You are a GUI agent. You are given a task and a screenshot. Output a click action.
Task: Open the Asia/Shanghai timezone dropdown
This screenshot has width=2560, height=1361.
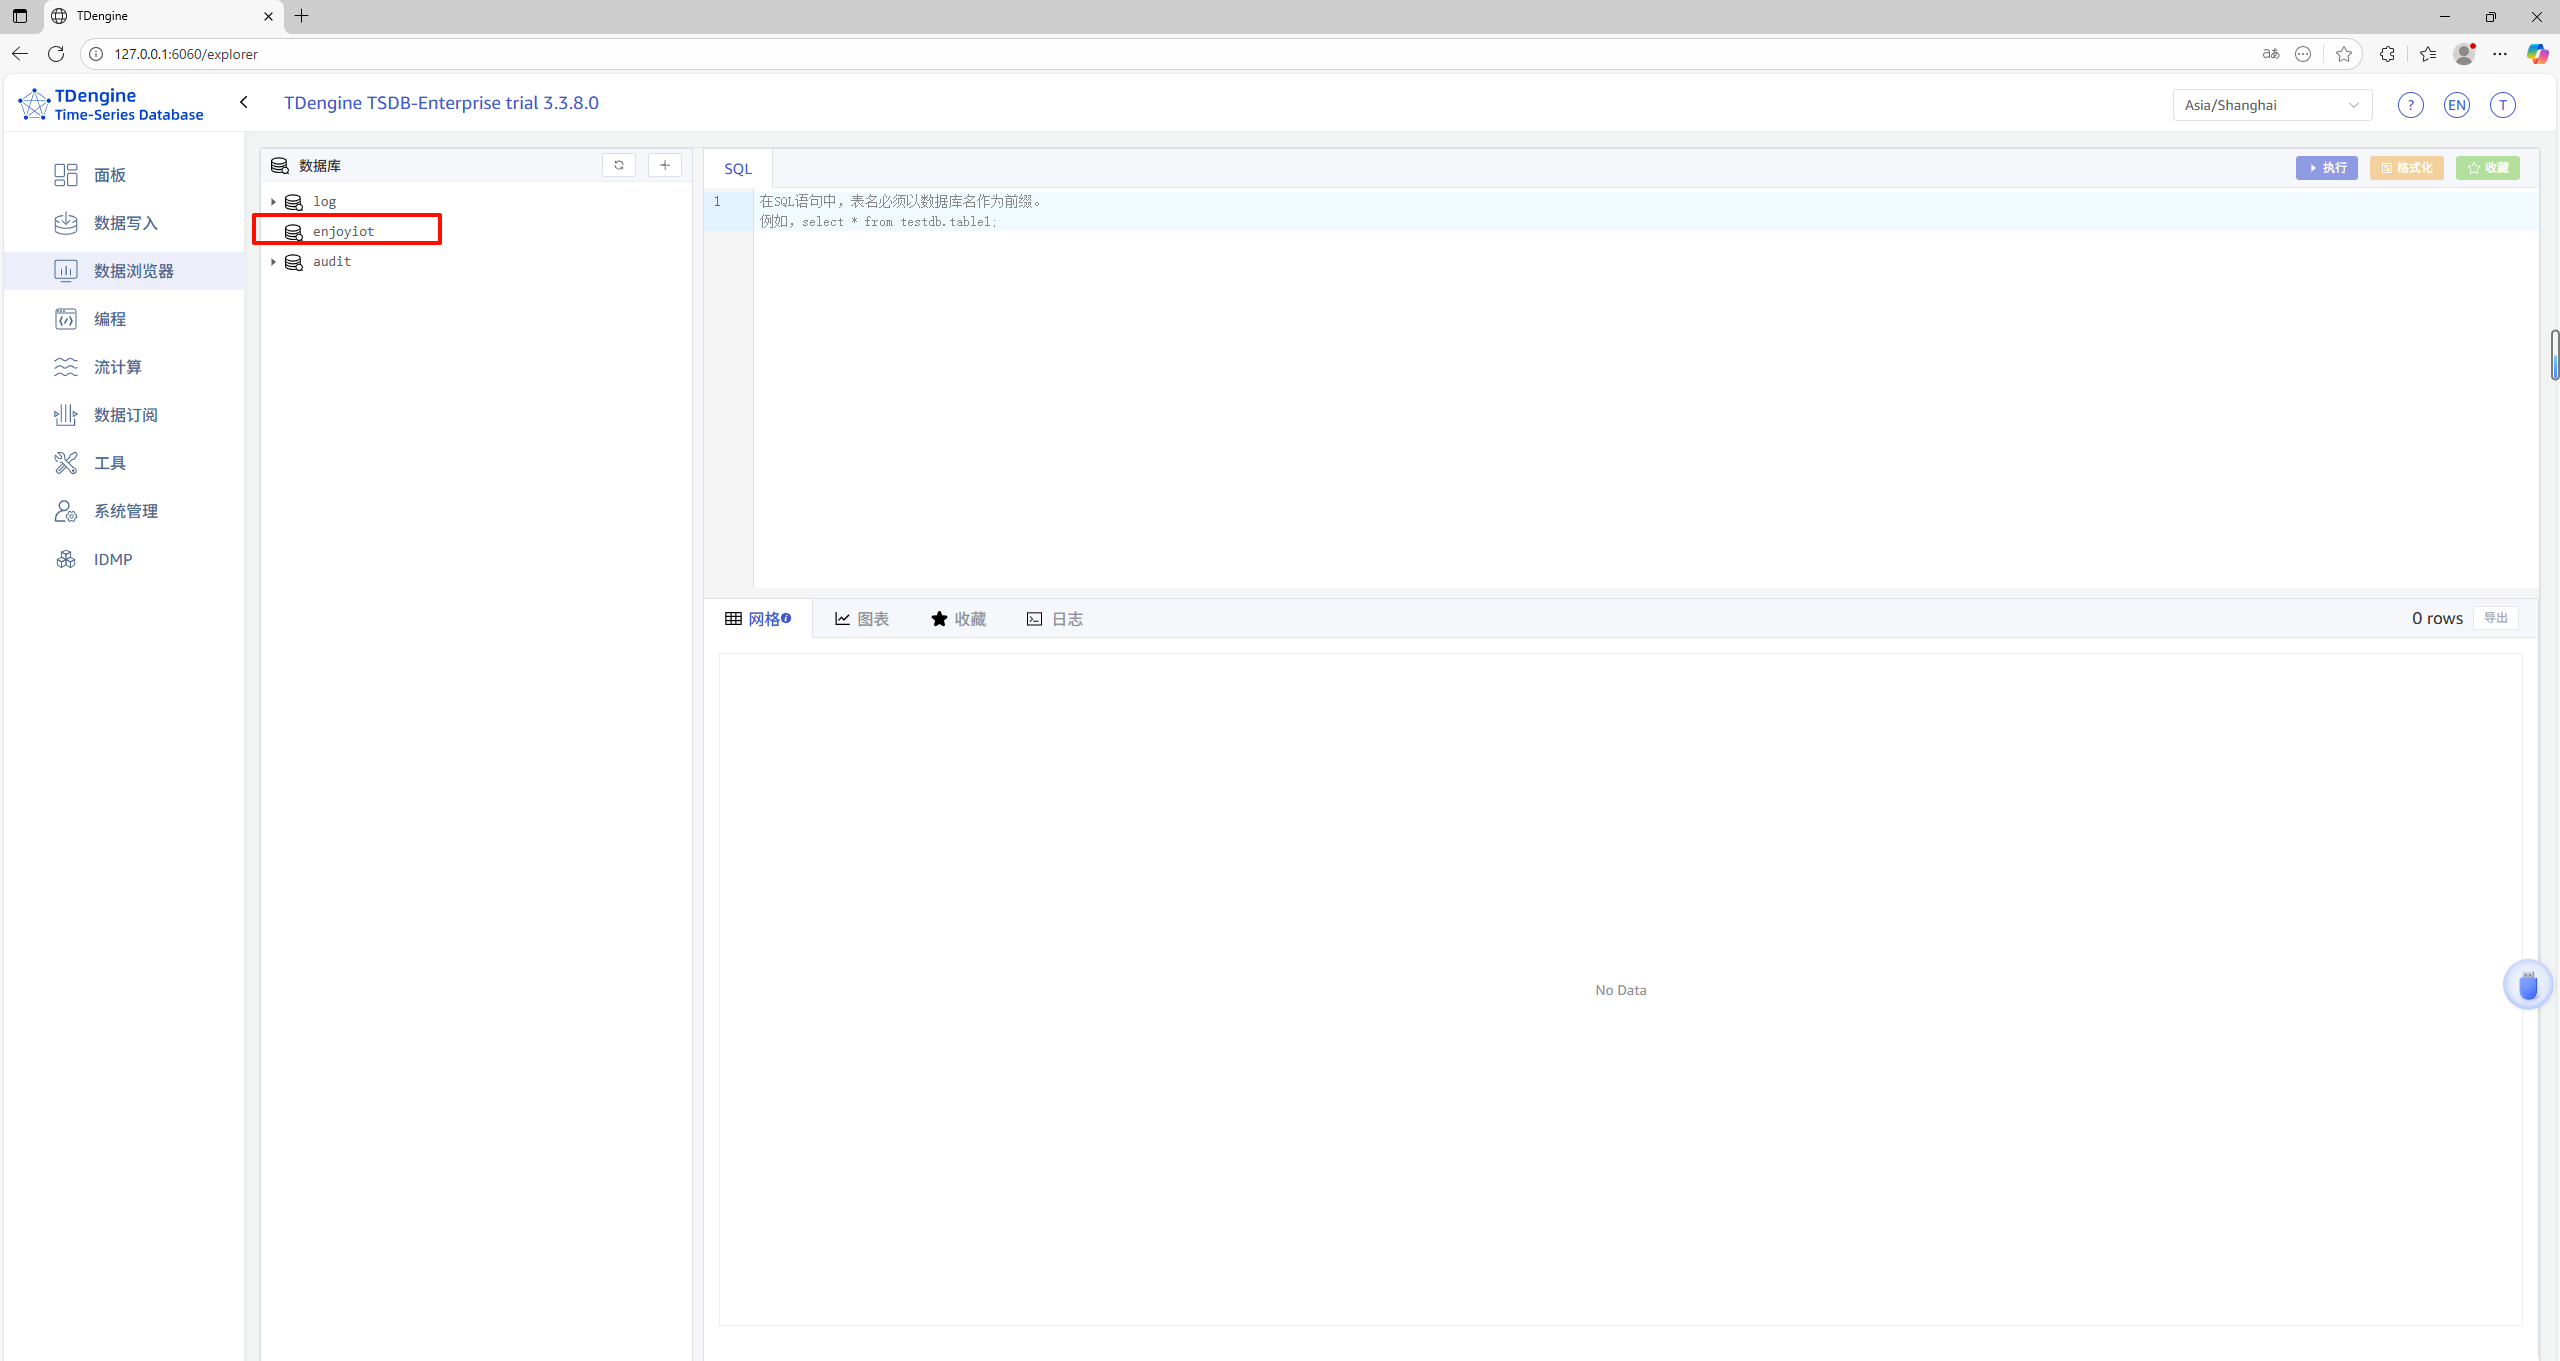[x=2271, y=105]
